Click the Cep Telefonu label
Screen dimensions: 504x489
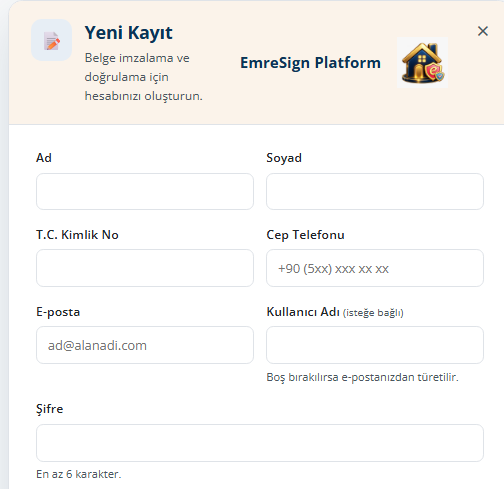click(x=305, y=235)
